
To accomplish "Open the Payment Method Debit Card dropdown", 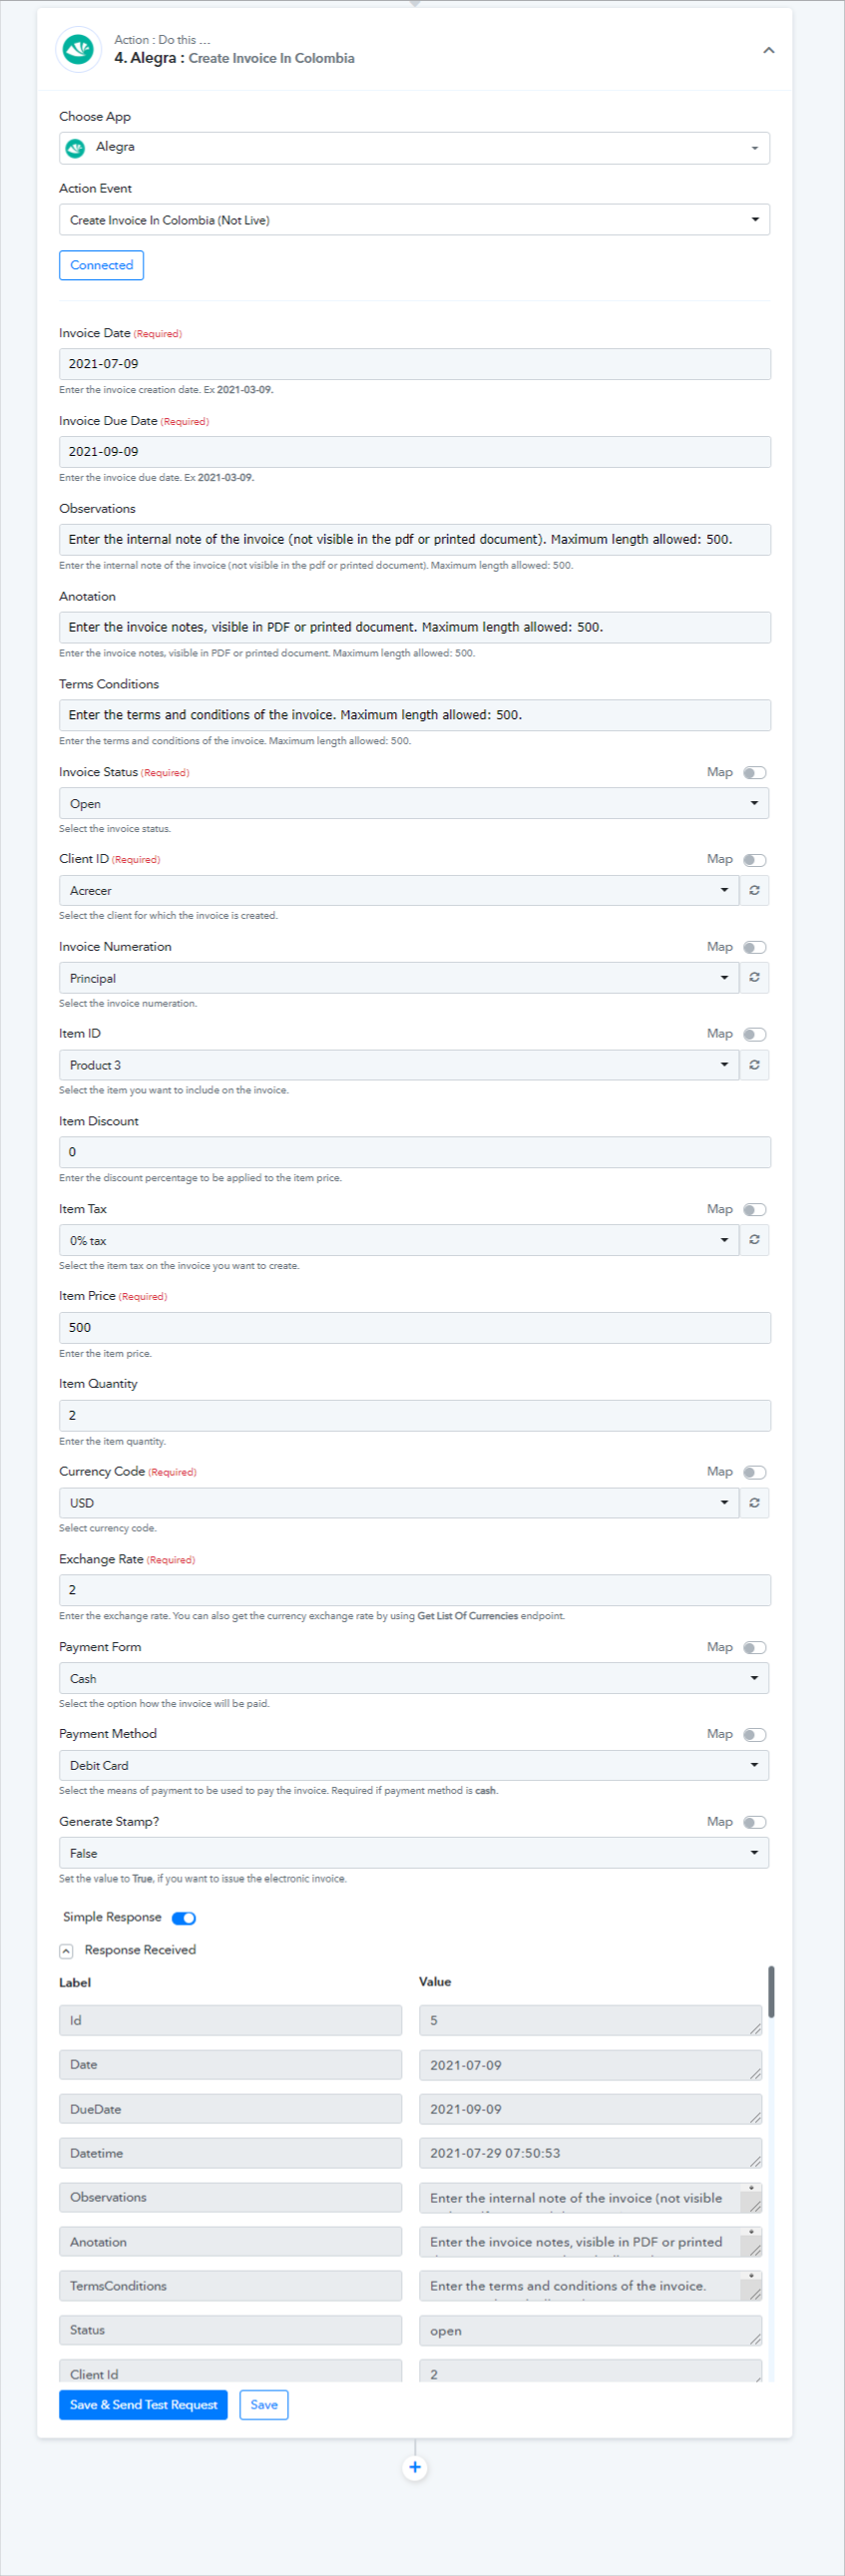I will tap(414, 1765).
